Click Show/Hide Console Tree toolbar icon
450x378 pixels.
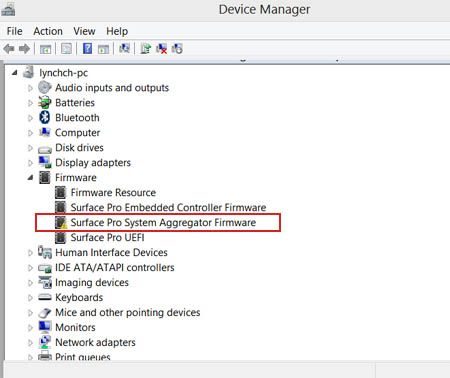45,49
